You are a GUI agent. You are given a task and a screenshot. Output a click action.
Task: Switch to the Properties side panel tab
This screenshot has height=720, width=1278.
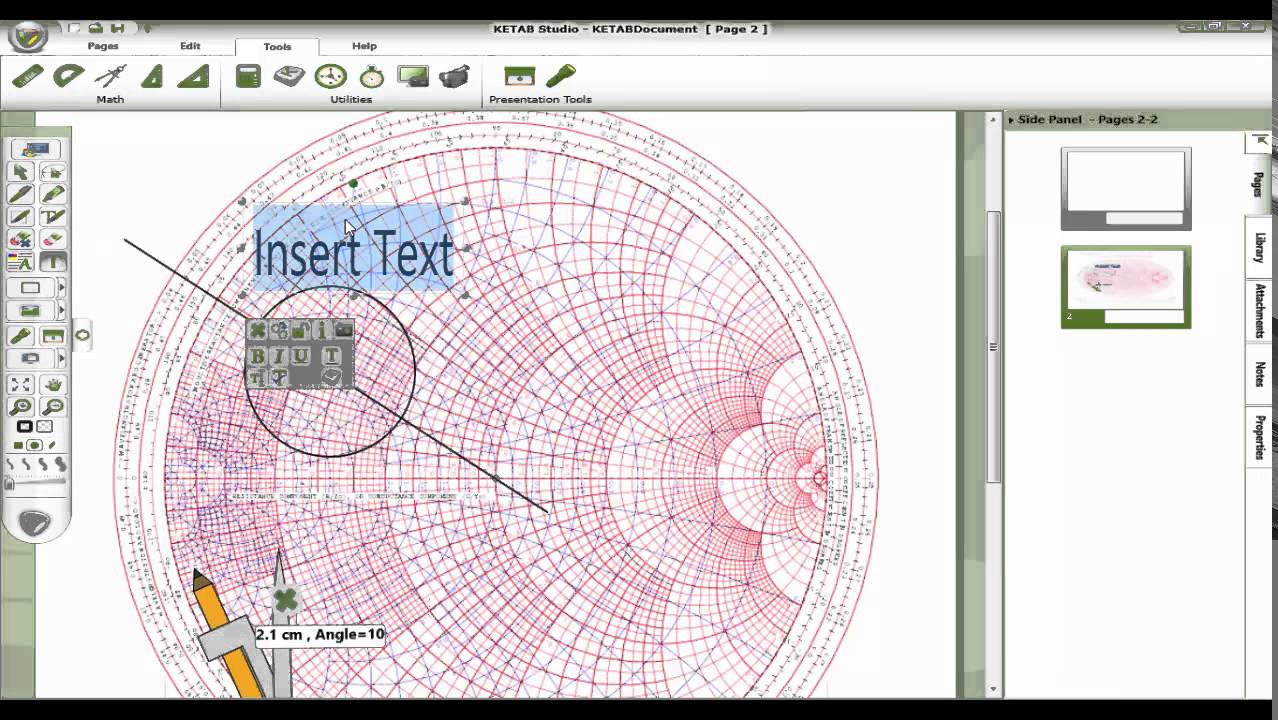point(1259,437)
